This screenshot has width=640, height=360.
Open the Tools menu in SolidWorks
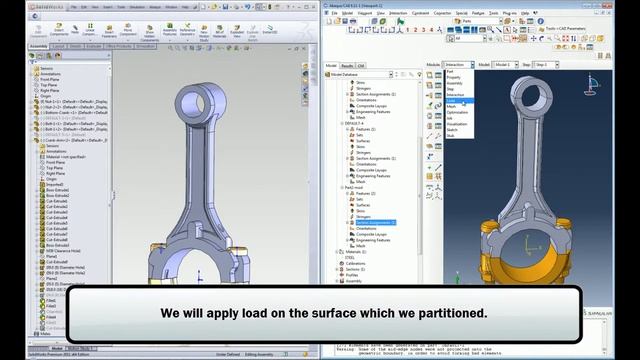click(121, 7)
